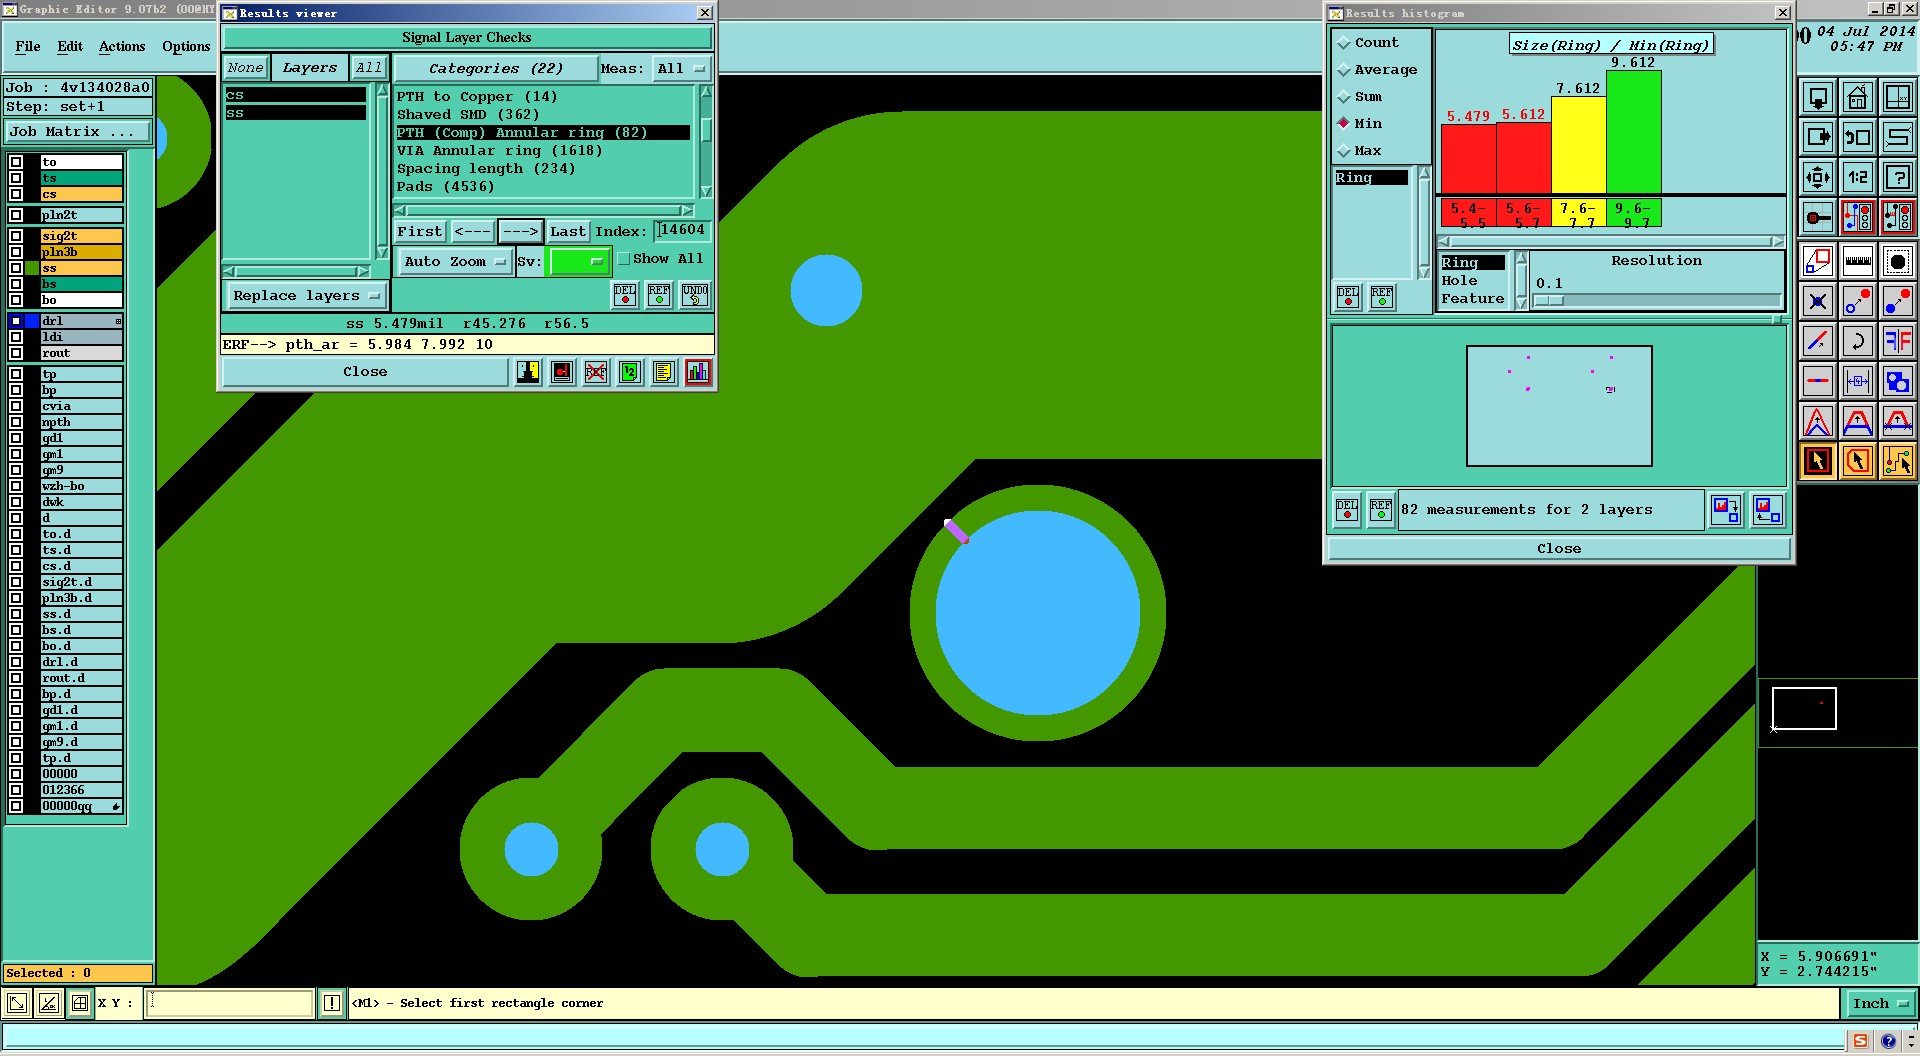Click the DEL icon beside UNDO in Results viewer

(625, 295)
